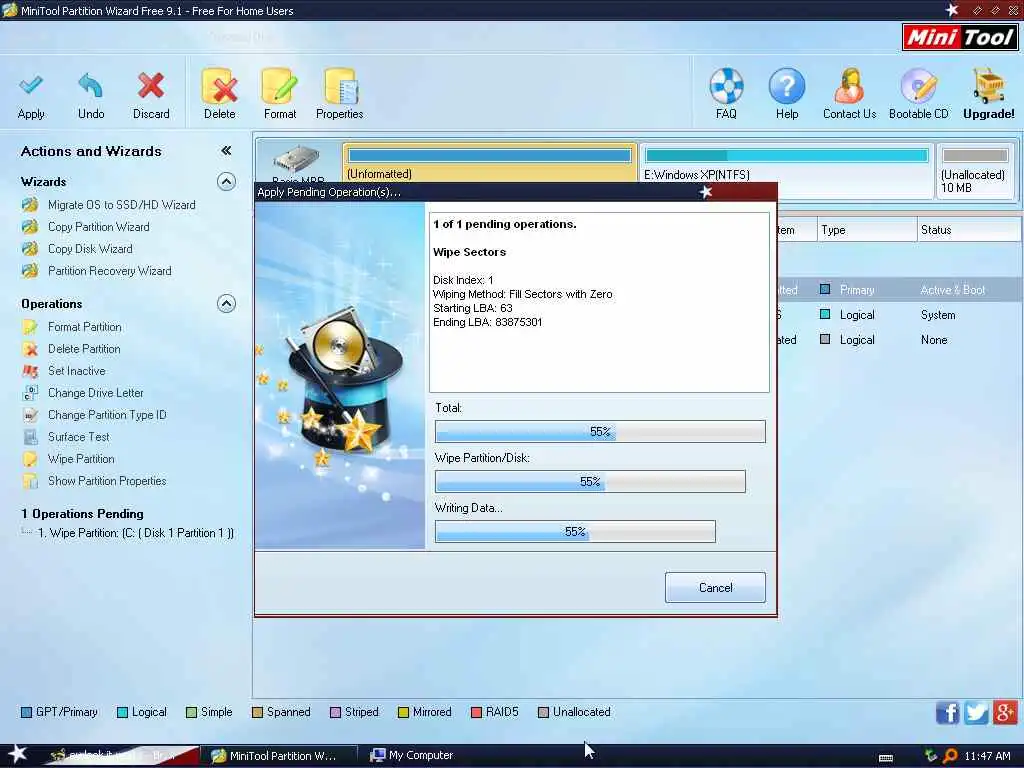
Task: Select the Logical System partition row
Action: point(899,315)
